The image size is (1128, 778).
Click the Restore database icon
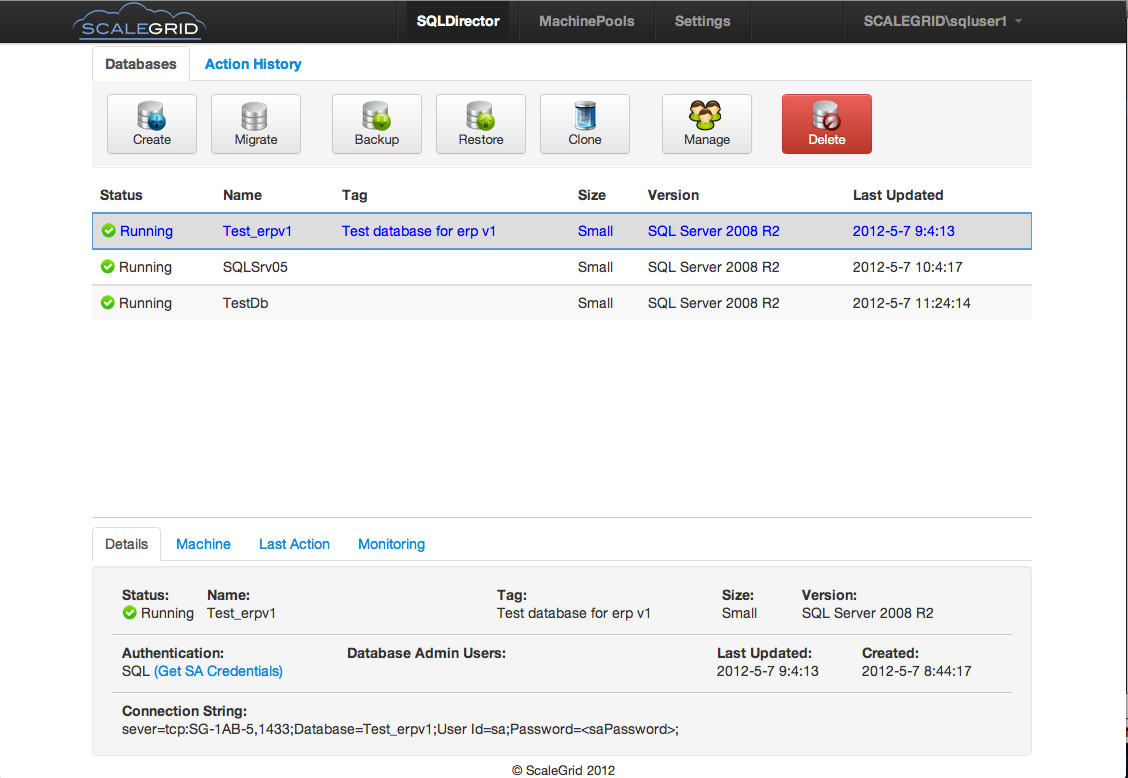point(481,124)
